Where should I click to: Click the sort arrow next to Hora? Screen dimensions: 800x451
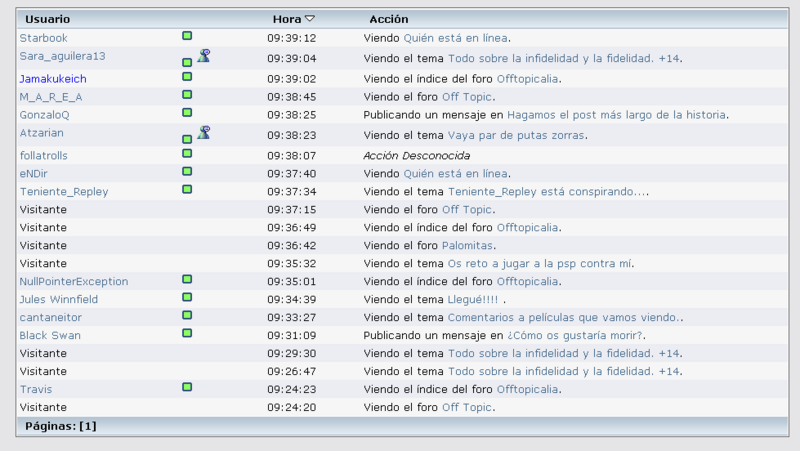[310, 19]
